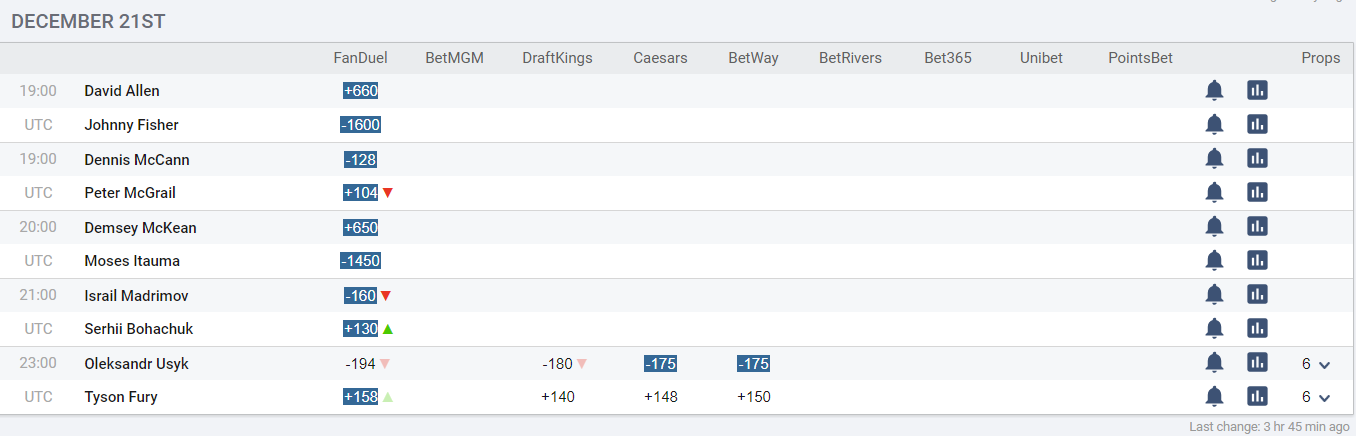Toggle the alert bell for Tyson Fury
Screen dimensions: 1356x436
[x=1214, y=397]
